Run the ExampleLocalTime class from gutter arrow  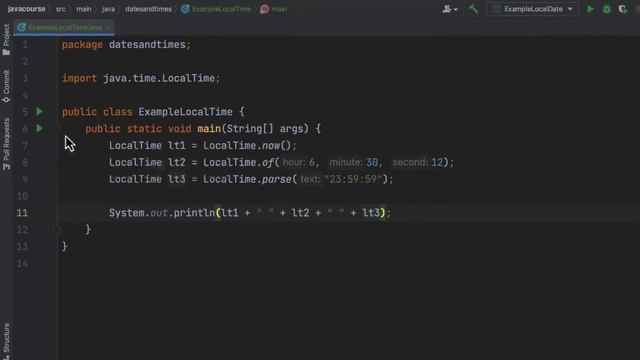pos(39,111)
